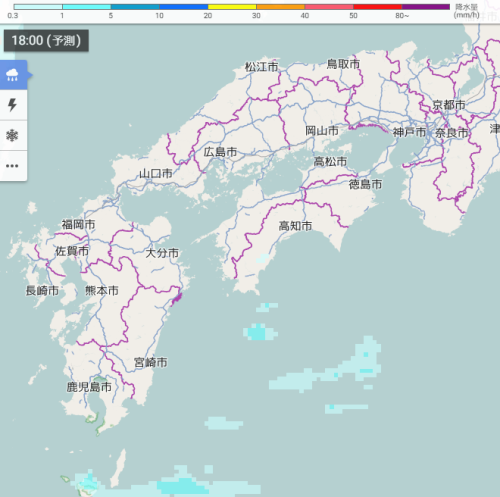
Task: Switch to the lightning bolt layer
Action: 13,105
